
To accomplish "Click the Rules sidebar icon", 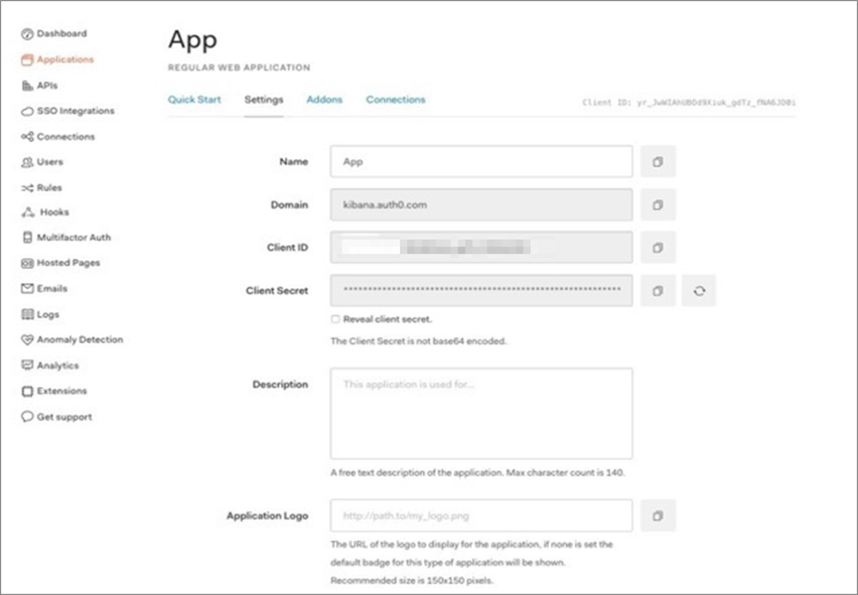I will [27, 186].
